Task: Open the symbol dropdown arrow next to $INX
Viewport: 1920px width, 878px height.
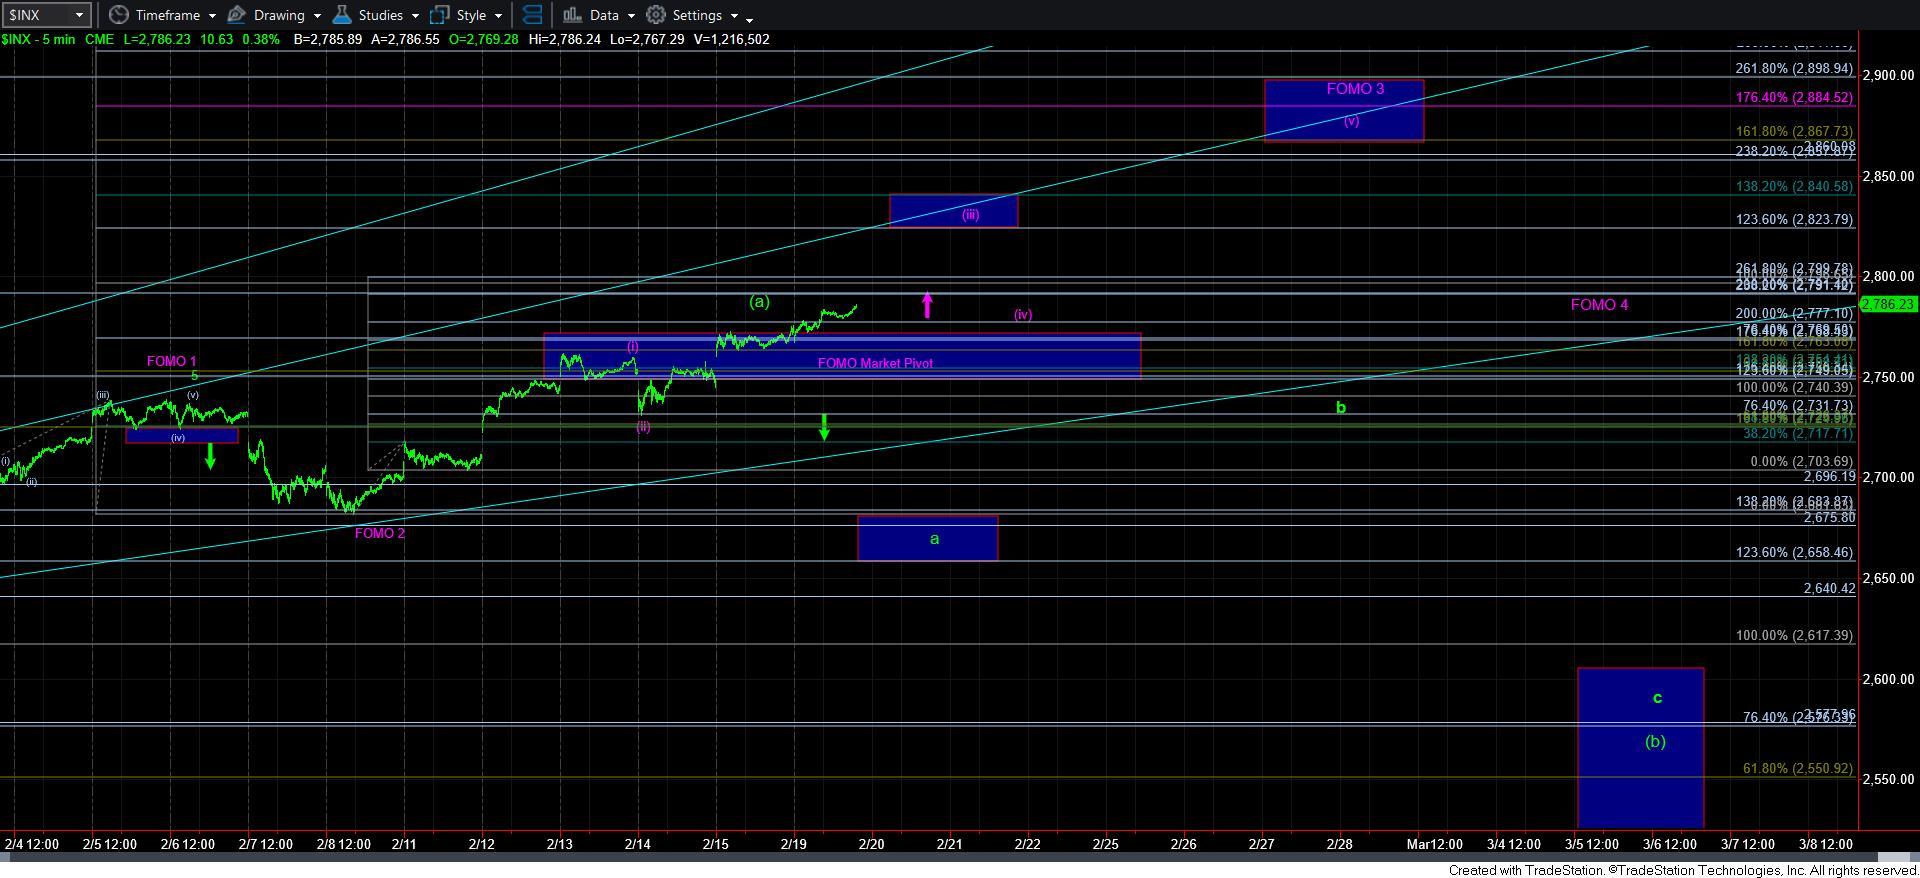Action: [x=79, y=15]
